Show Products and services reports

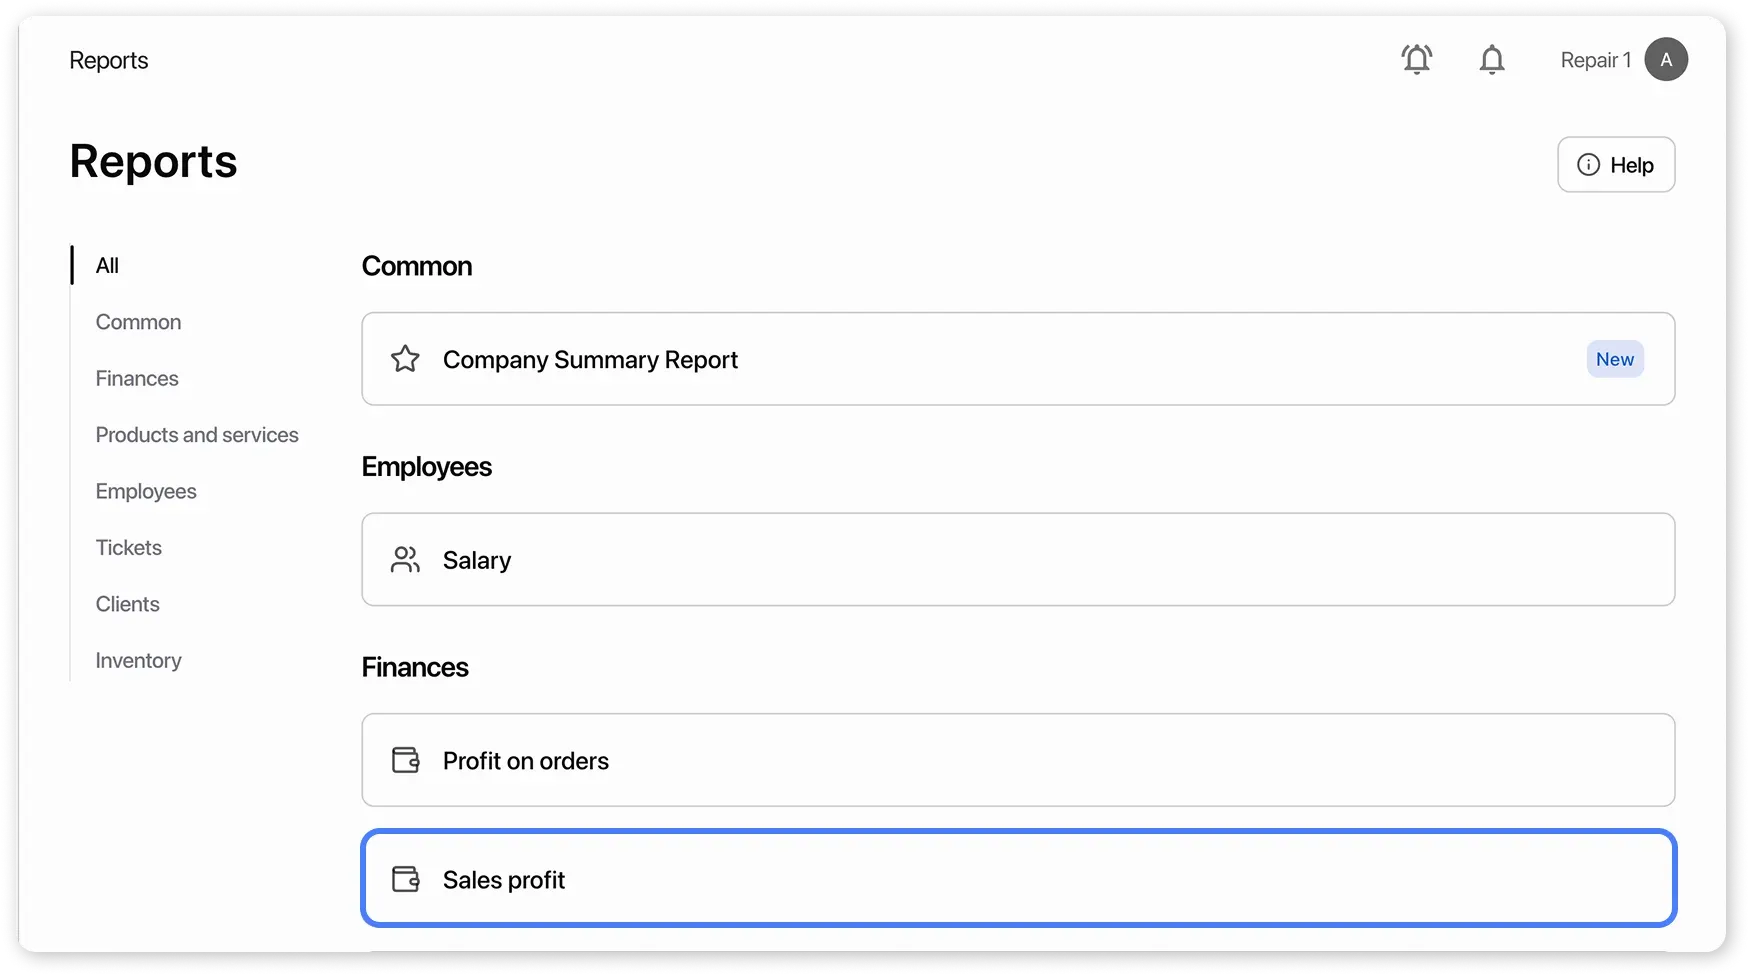point(197,435)
